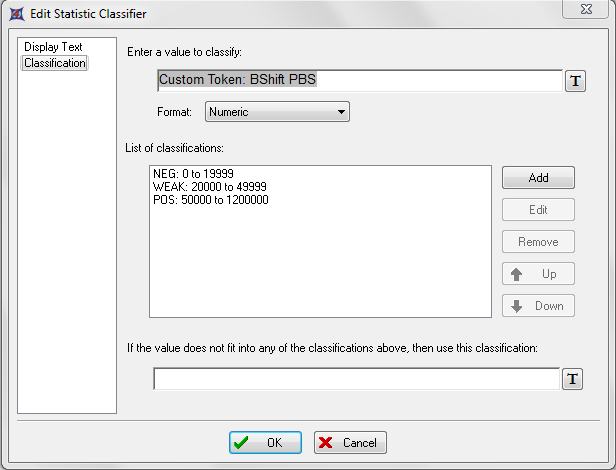Open the Format dropdown showing Numeric
The height and width of the screenshot is (470, 616).
tap(277, 112)
